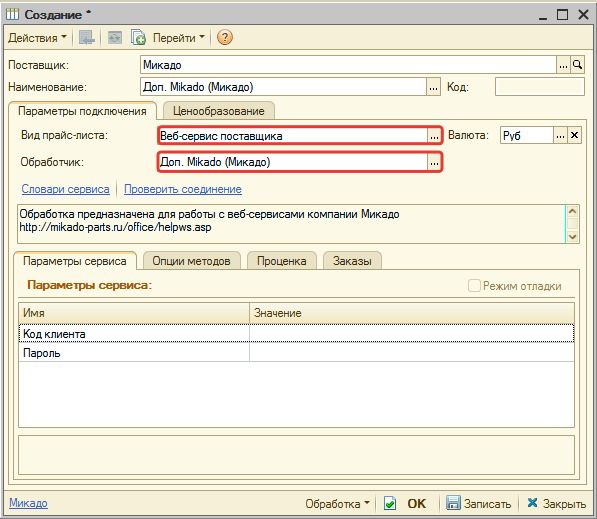Click the description box scroll down arrow

pyautogui.click(x=572, y=237)
